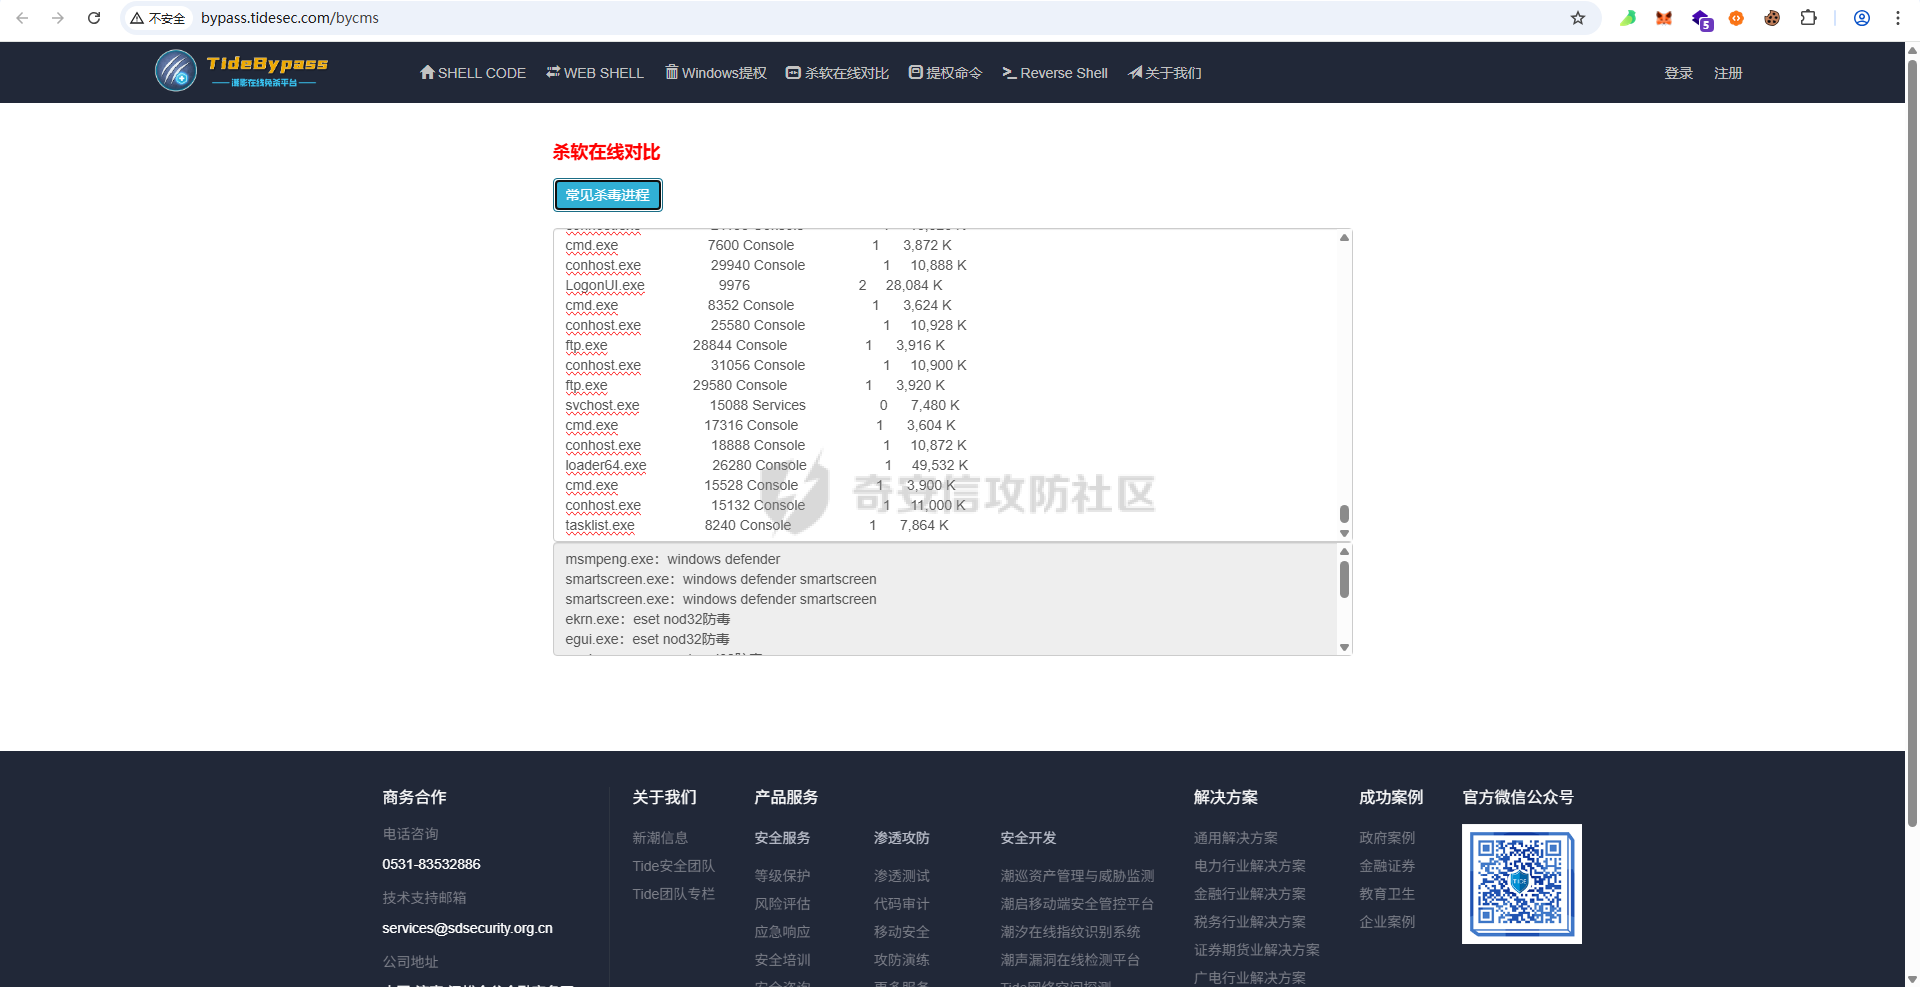Click the input textarea scroll-up arrow
The height and width of the screenshot is (987, 1920).
[x=1344, y=237]
